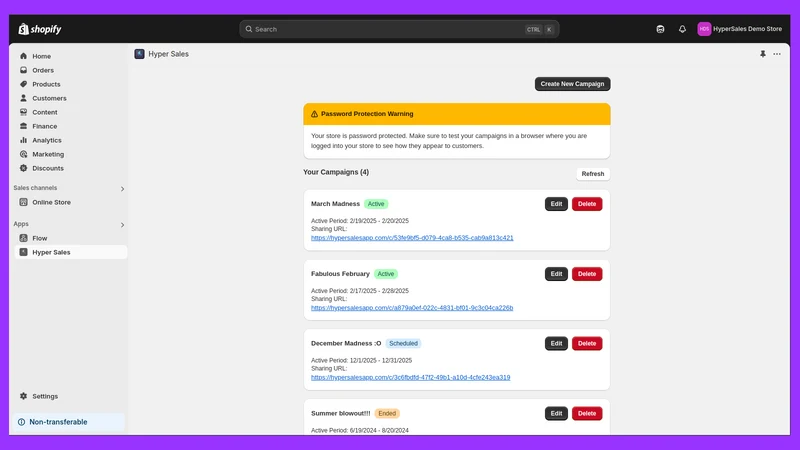Click the Marketing target icon
The width and height of the screenshot is (800, 450).
click(x=23, y=154)
